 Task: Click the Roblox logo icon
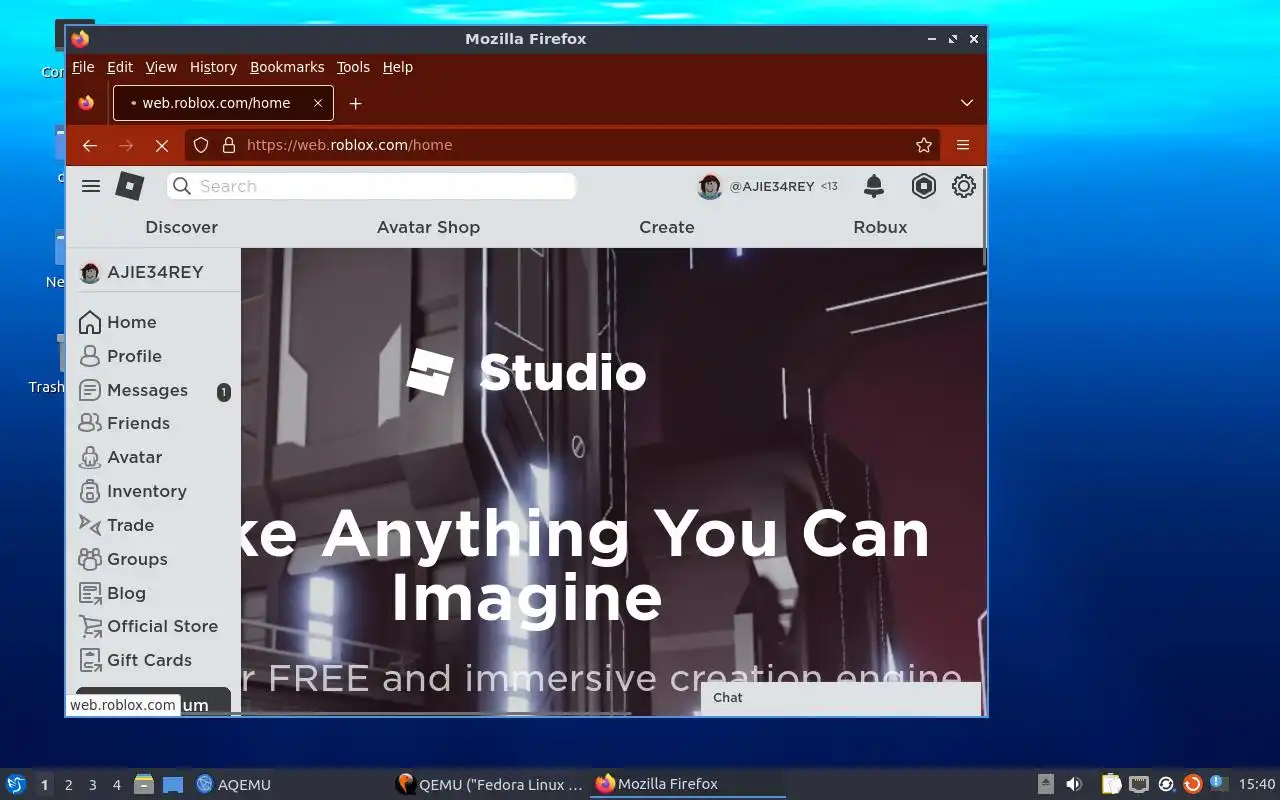click(130, 186)
